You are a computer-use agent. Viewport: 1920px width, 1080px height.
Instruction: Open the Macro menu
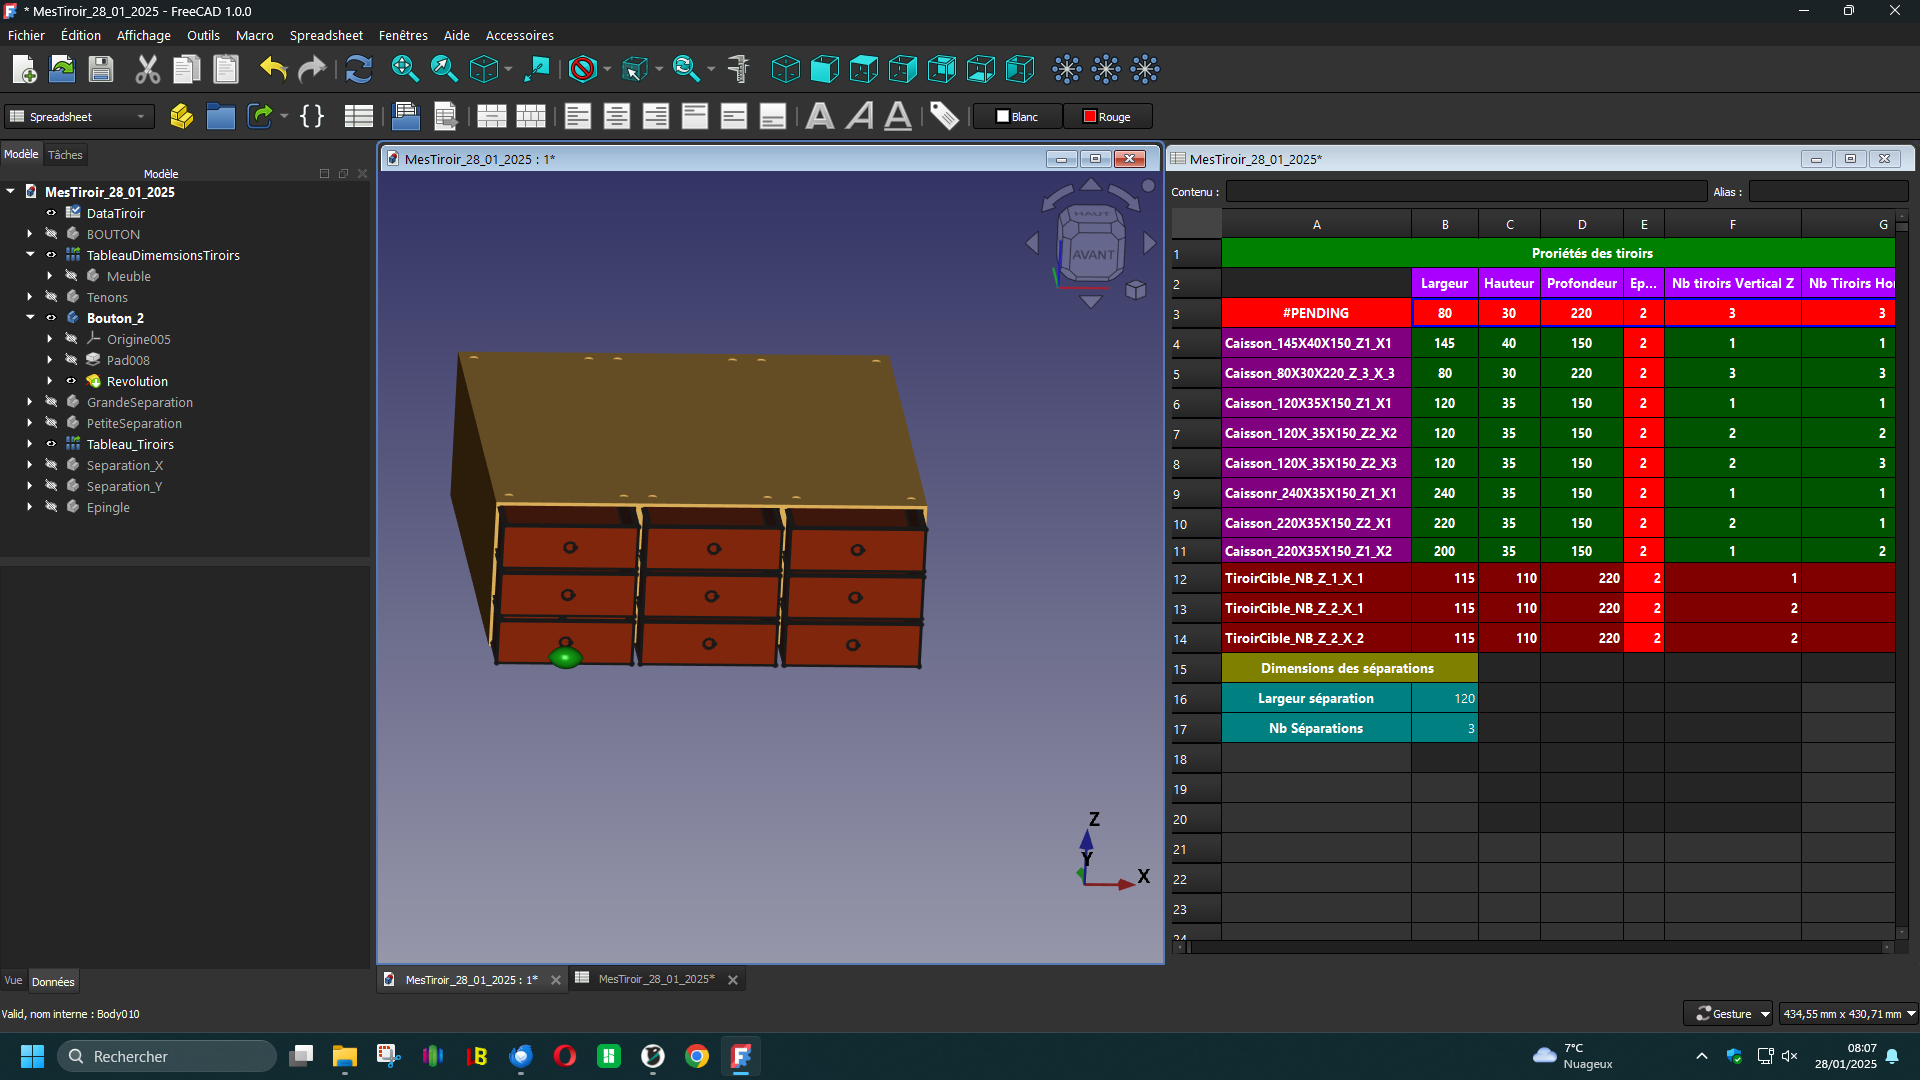pyautogui.click(x=254, y=35)
